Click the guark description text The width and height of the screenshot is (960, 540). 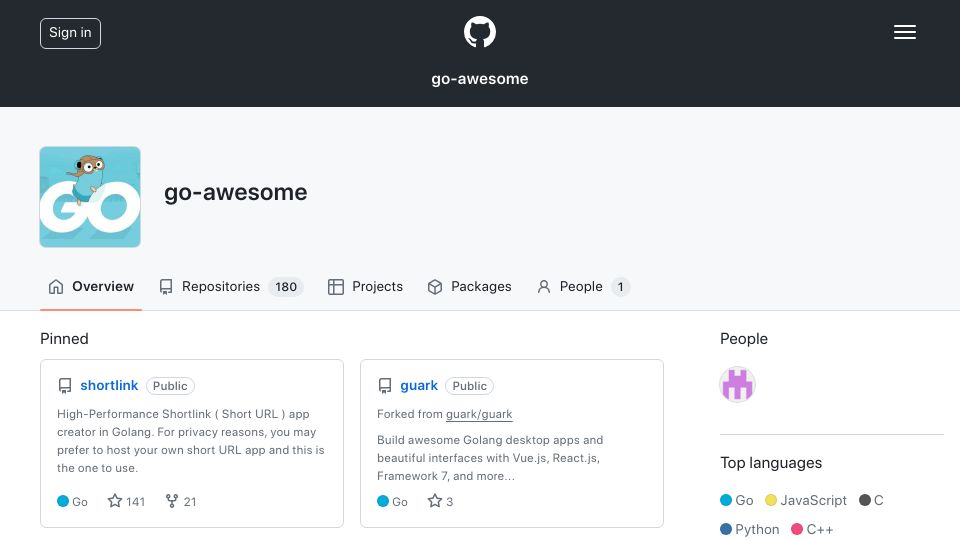tap(490, 458)
